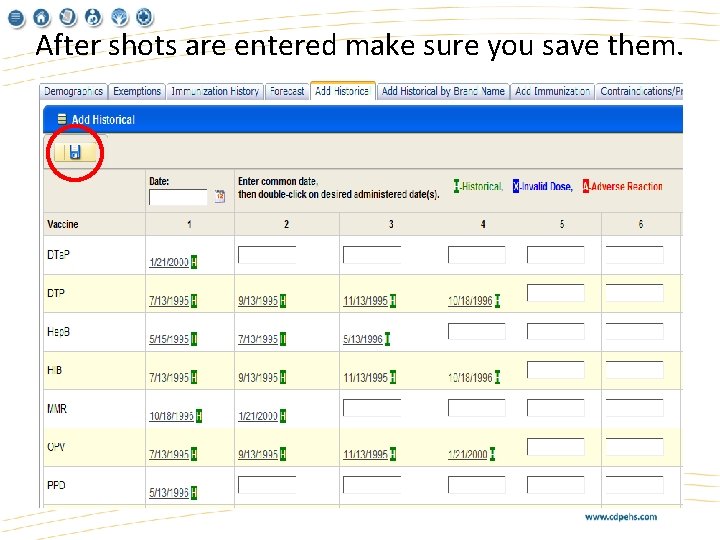Viewport: 720px width, 540px height.
Task: Click the blue Invalid Dose legend icon
Action: [516, 186]
